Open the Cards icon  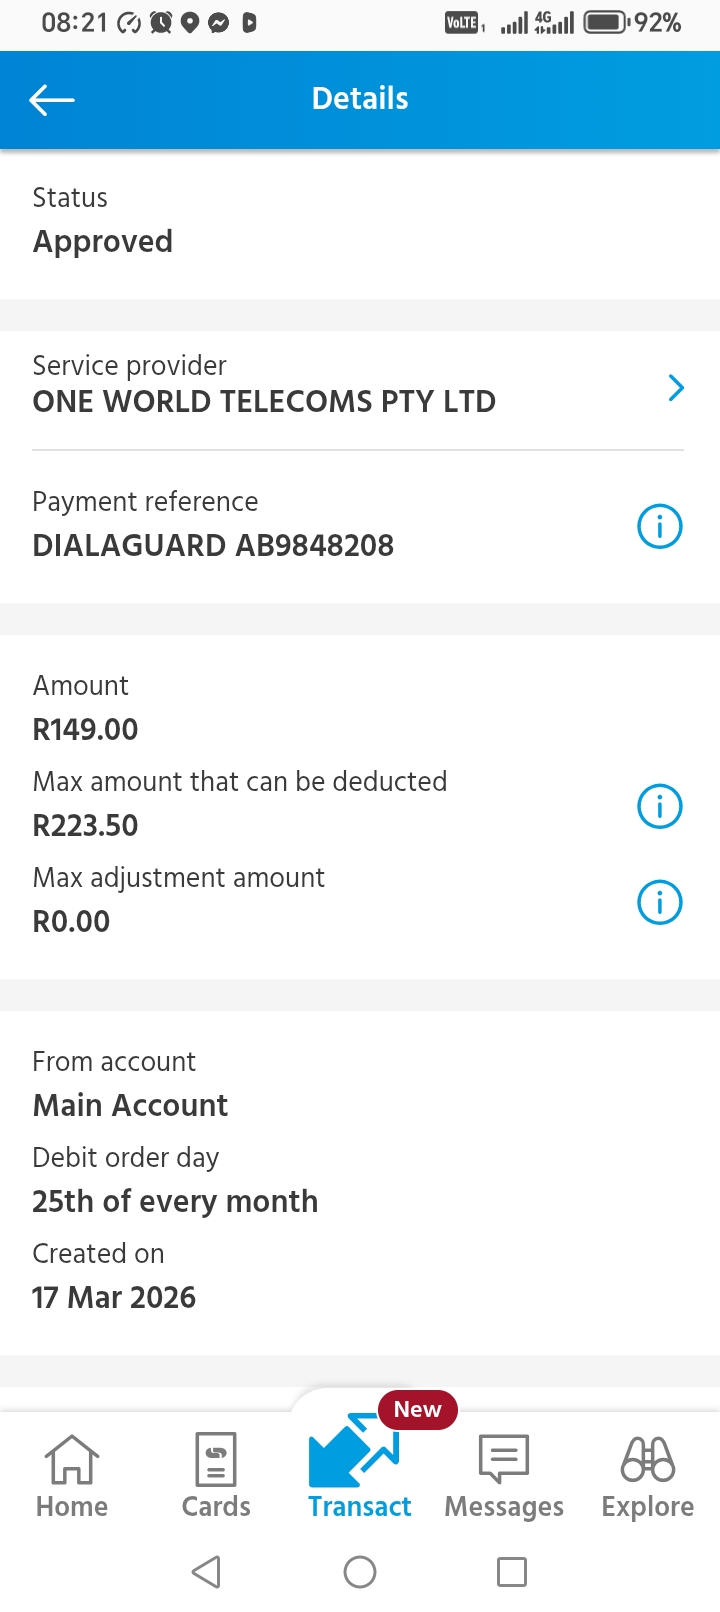[216, 1459]
